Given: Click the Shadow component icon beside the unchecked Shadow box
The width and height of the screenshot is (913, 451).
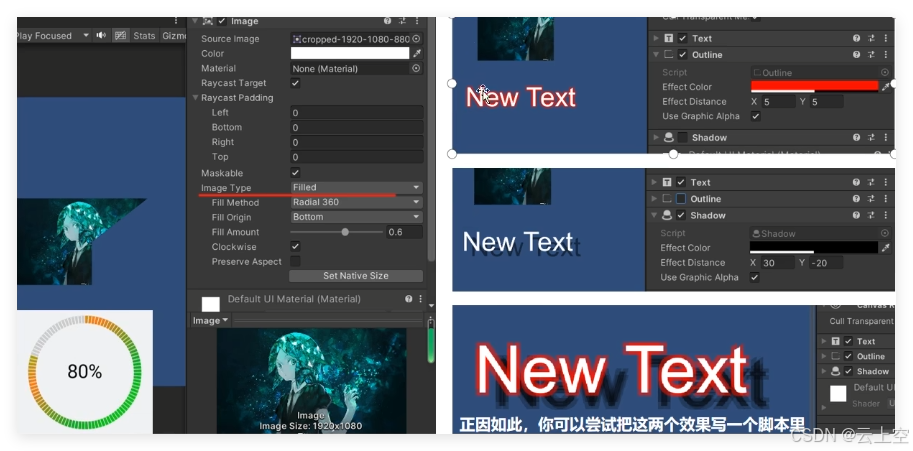Looking at the screenshot, I should [x=668, y=137].
